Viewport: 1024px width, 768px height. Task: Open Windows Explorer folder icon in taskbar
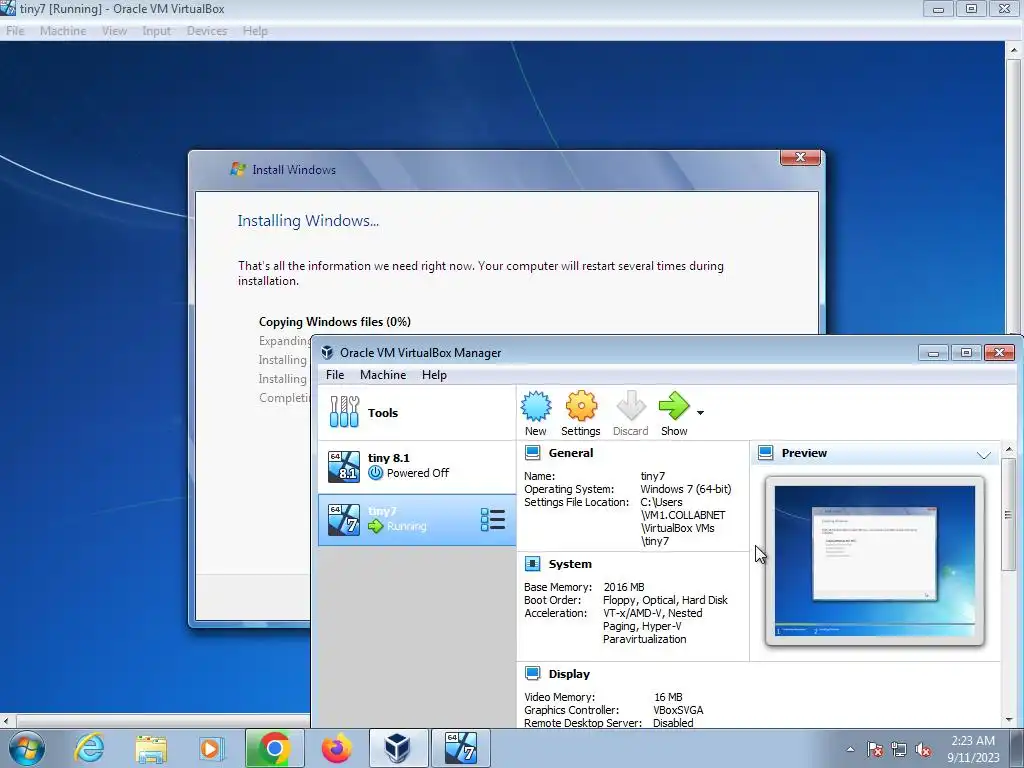[151, 749]
